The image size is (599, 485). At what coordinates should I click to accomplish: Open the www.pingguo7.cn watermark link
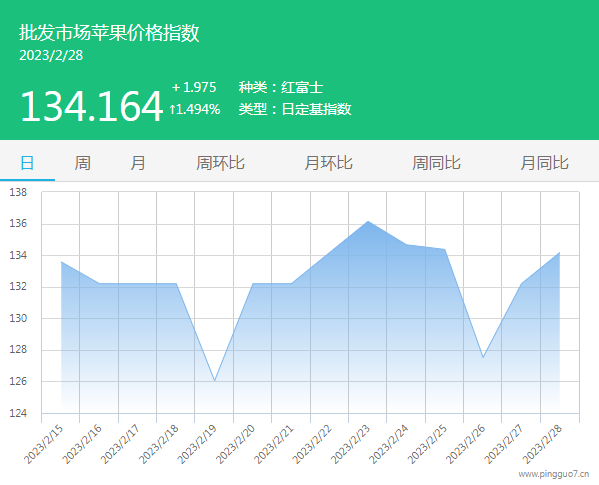click(554, 474)
